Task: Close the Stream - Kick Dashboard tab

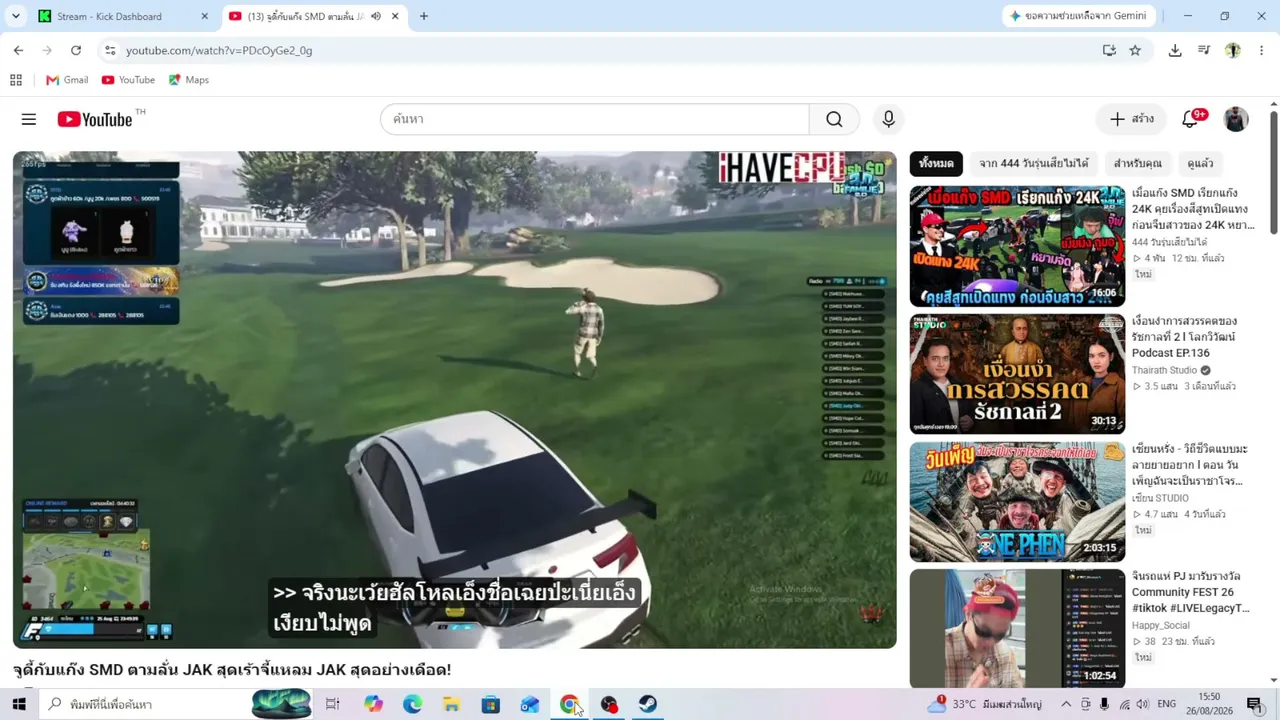Action: pyautogui.click(x=204, y=16)
